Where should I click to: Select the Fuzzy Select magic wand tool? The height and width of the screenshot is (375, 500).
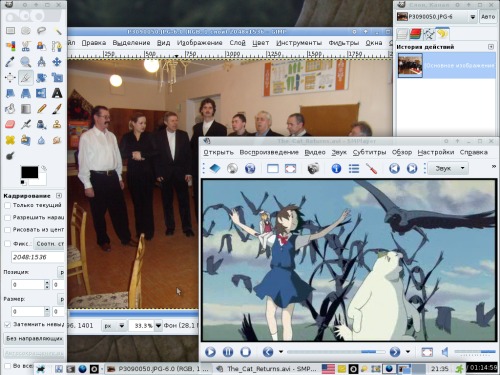[x=57, y=31]
